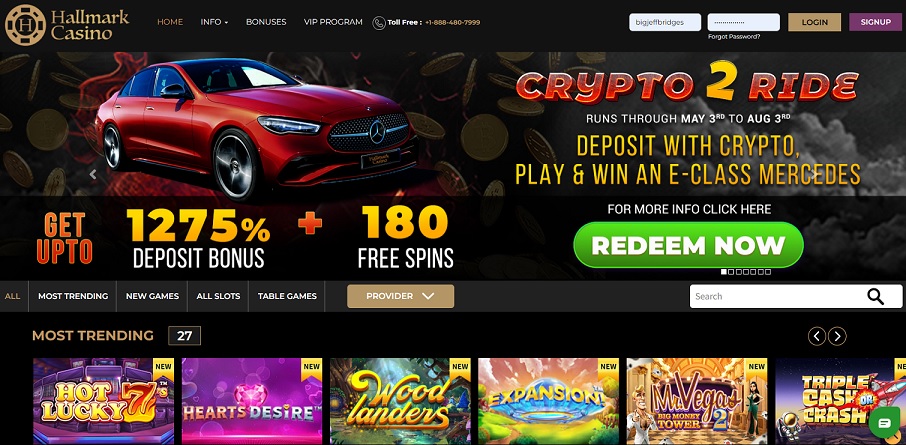Viewport: 906px width, 445px height.
Task: Open the Woodlanders game thumbnail
Action: pyautogui.click(x=400, y=401)
